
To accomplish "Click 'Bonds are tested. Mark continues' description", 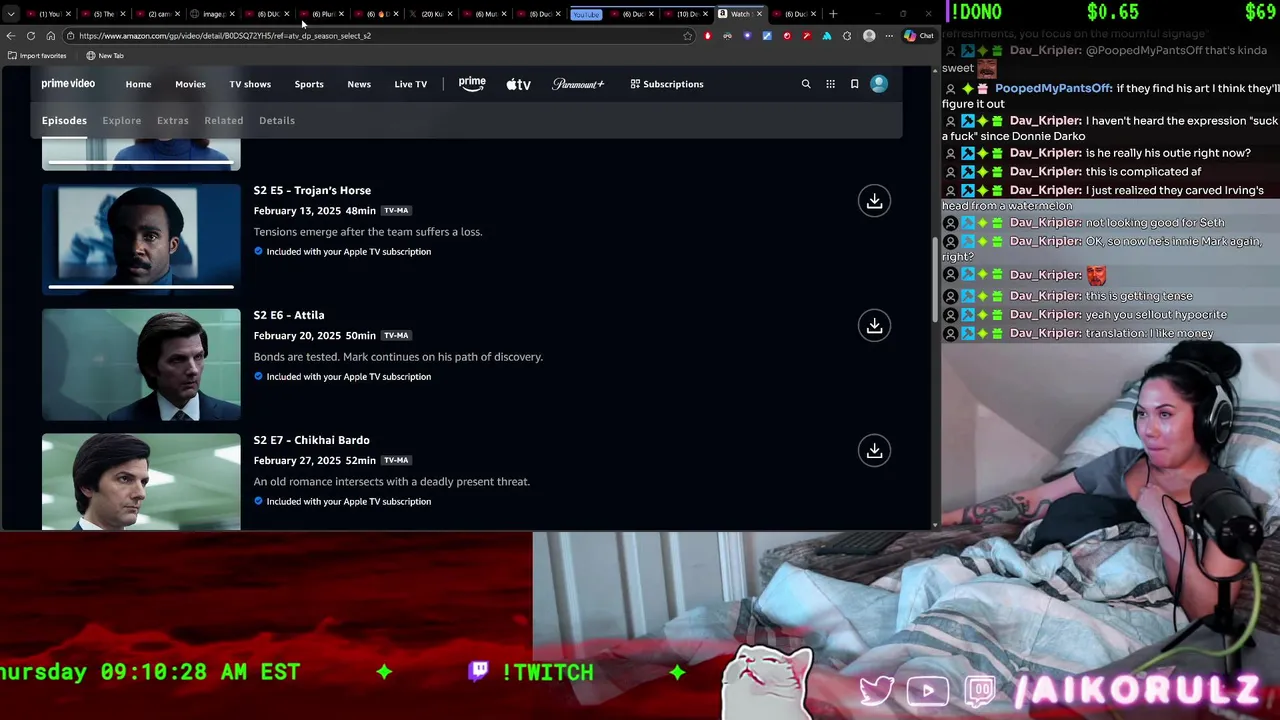I will point(398,357).
